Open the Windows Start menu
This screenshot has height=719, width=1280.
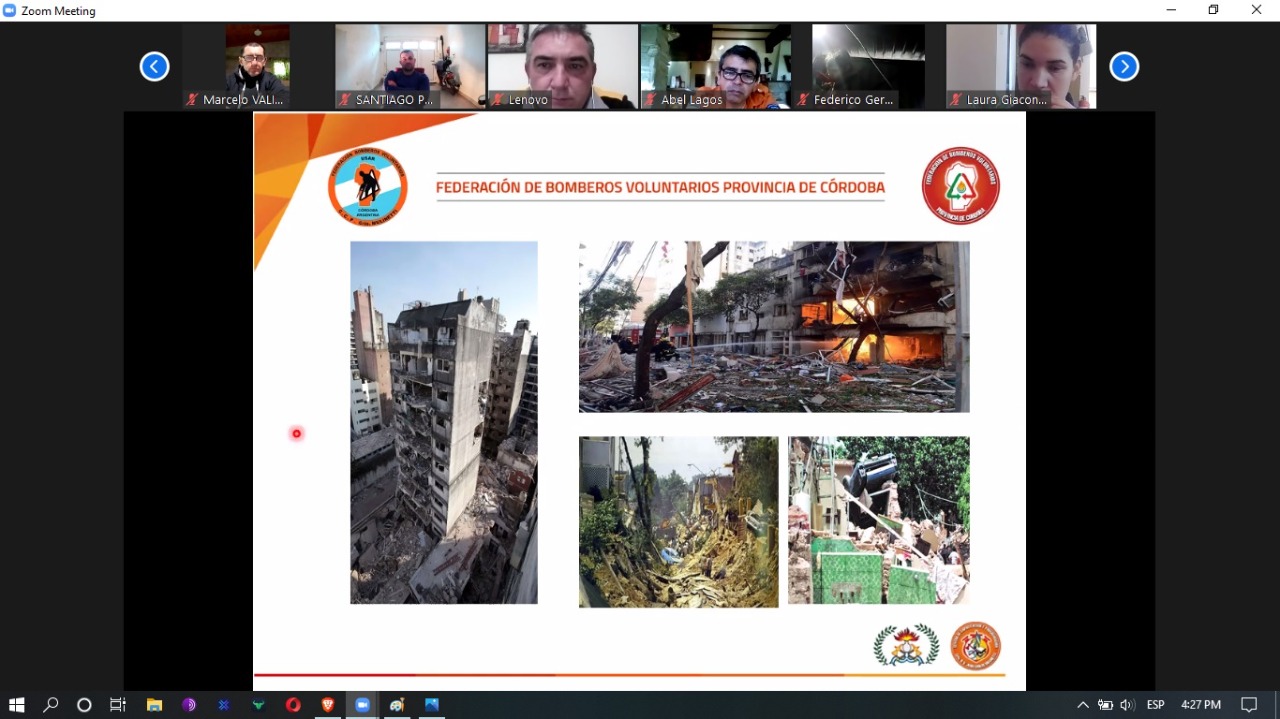(x=16, y=705)
